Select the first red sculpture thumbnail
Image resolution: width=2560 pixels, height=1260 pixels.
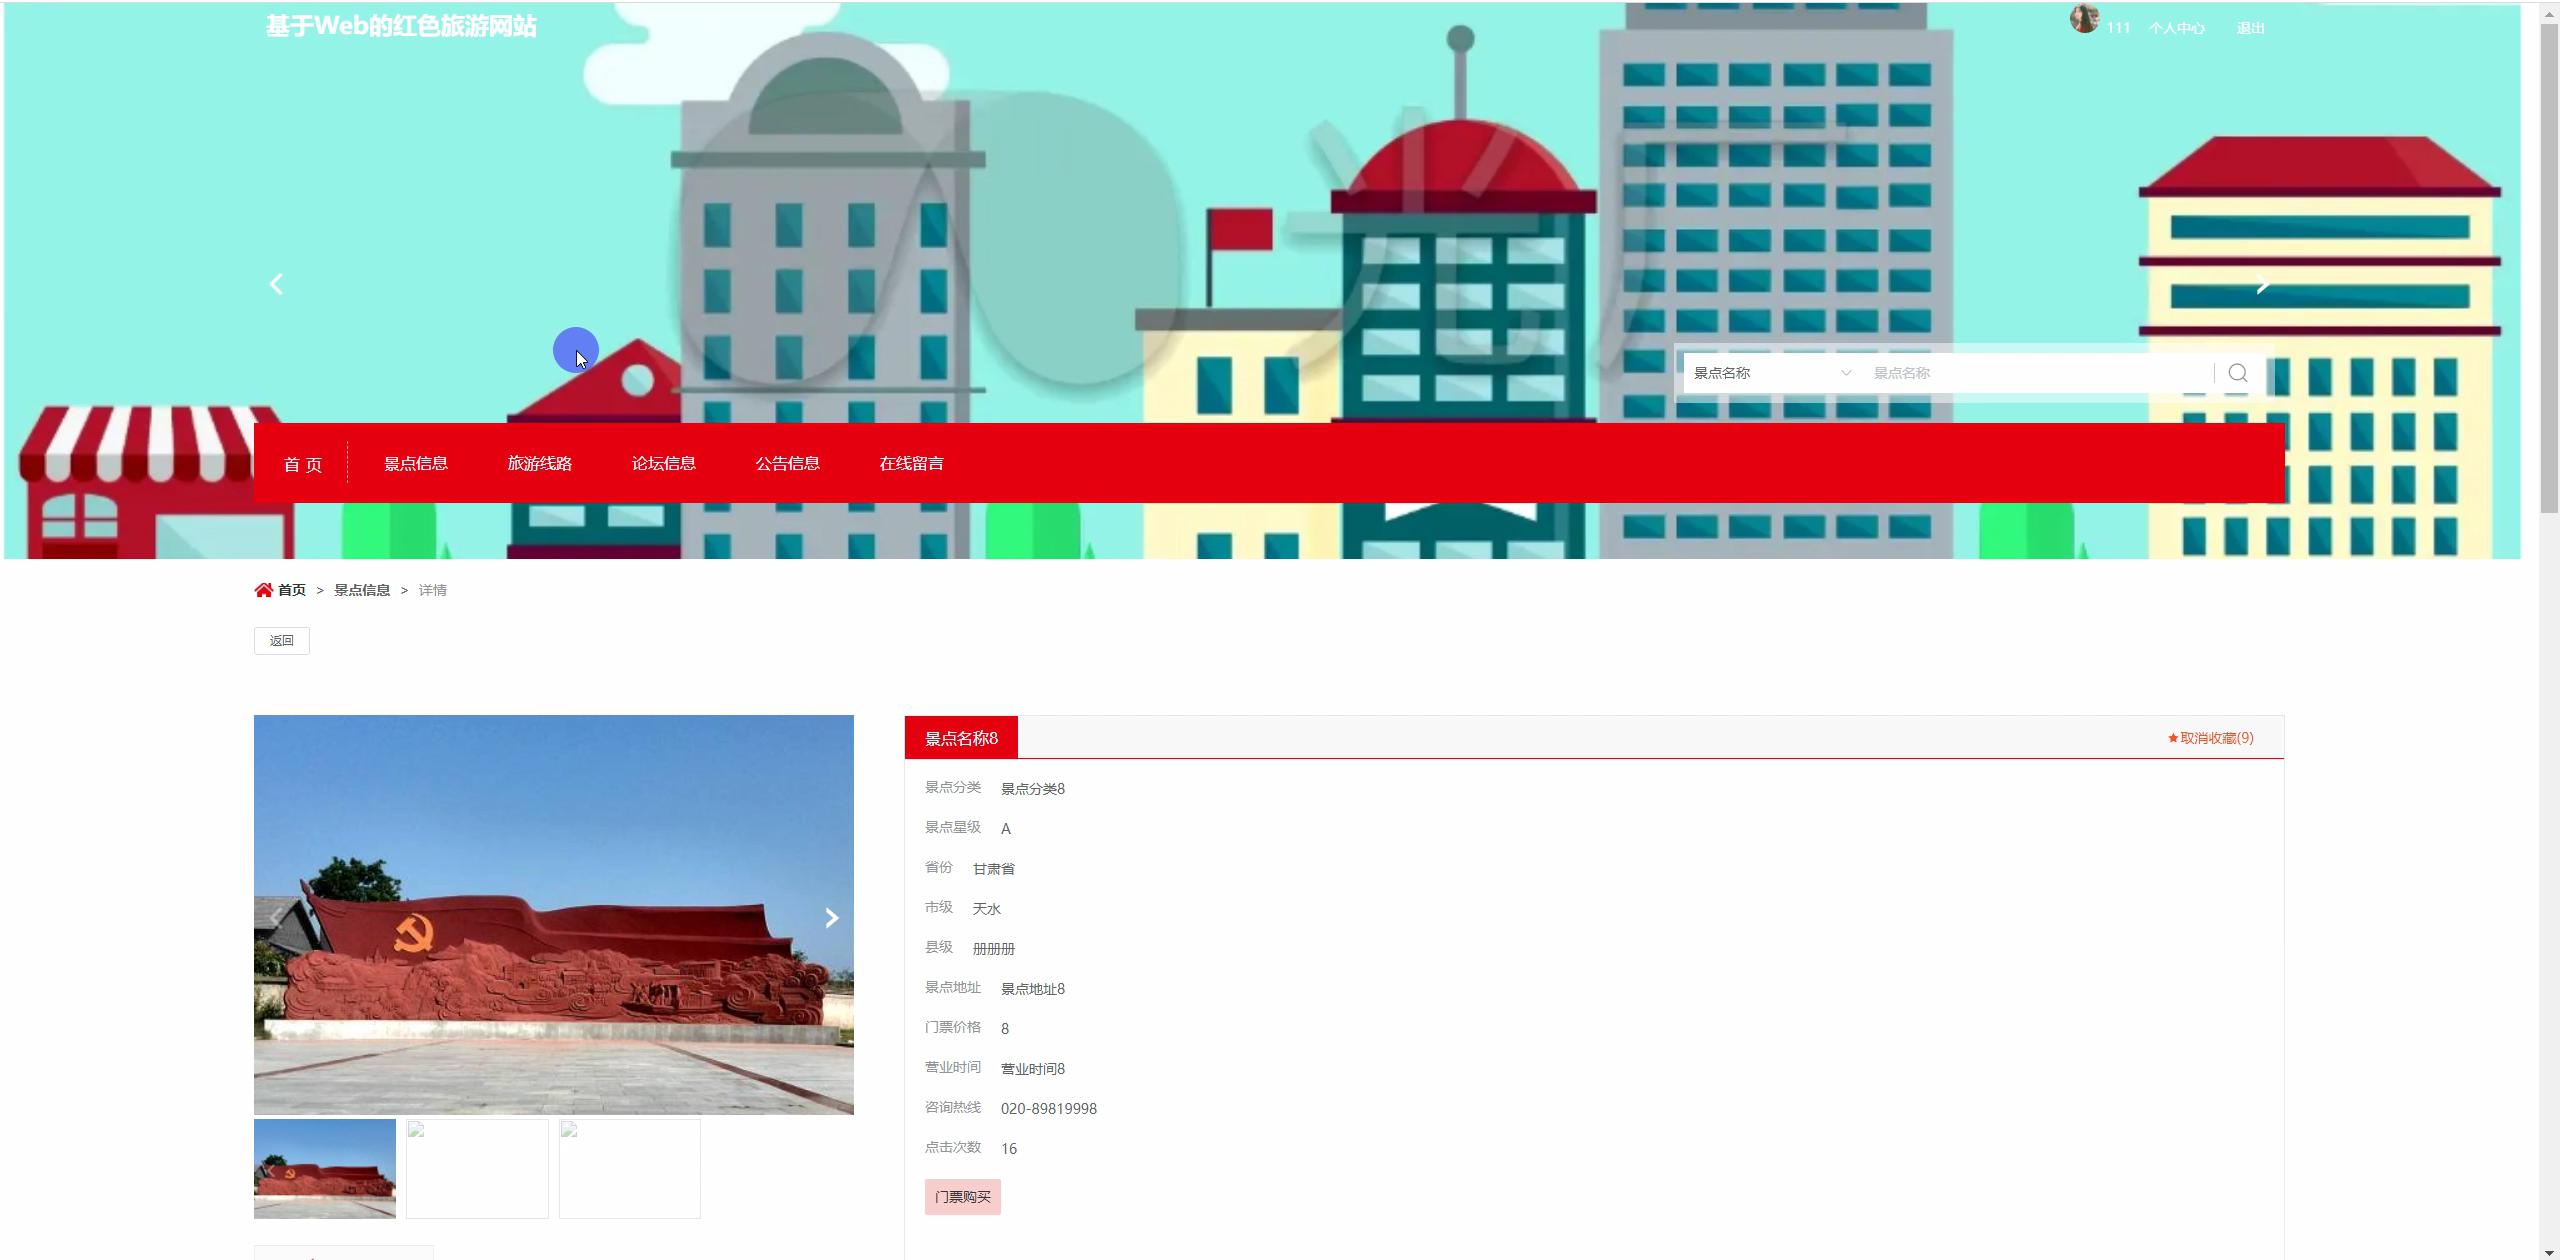pos(325,1168)
